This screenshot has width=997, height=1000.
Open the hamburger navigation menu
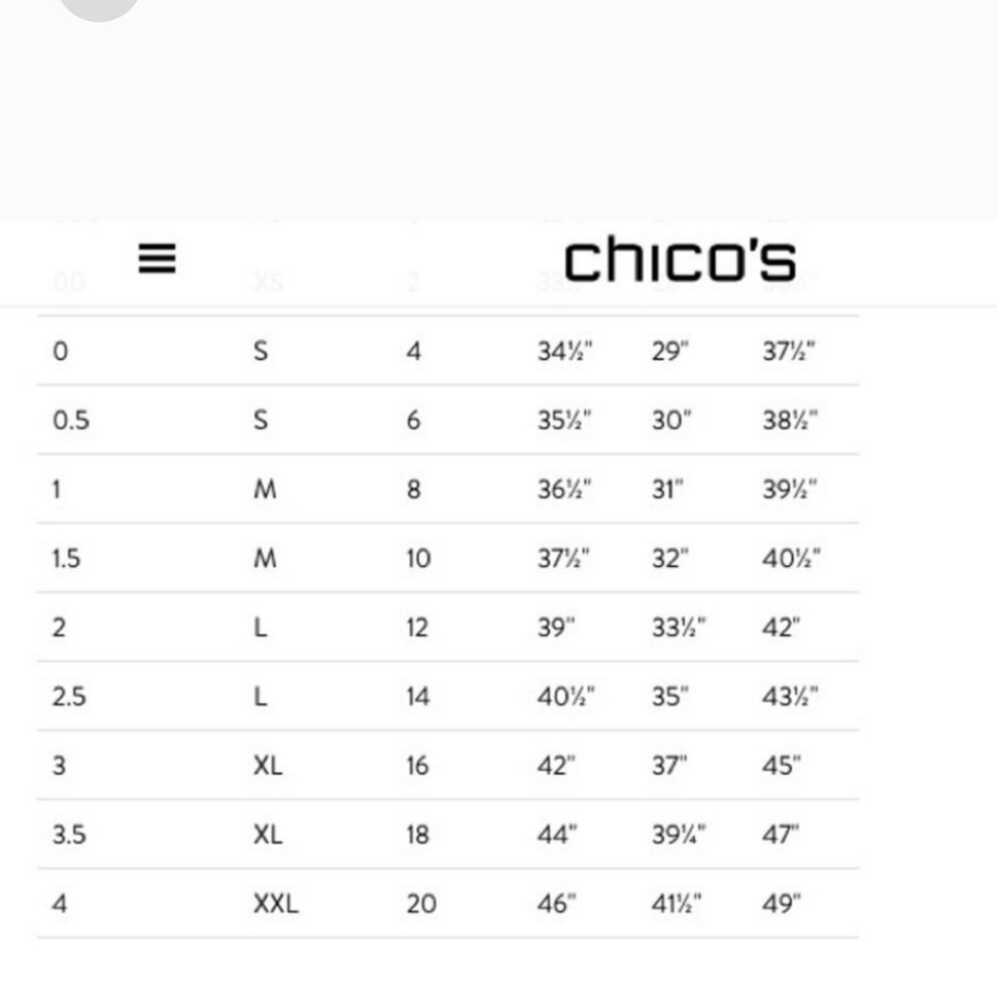point(156,259)
